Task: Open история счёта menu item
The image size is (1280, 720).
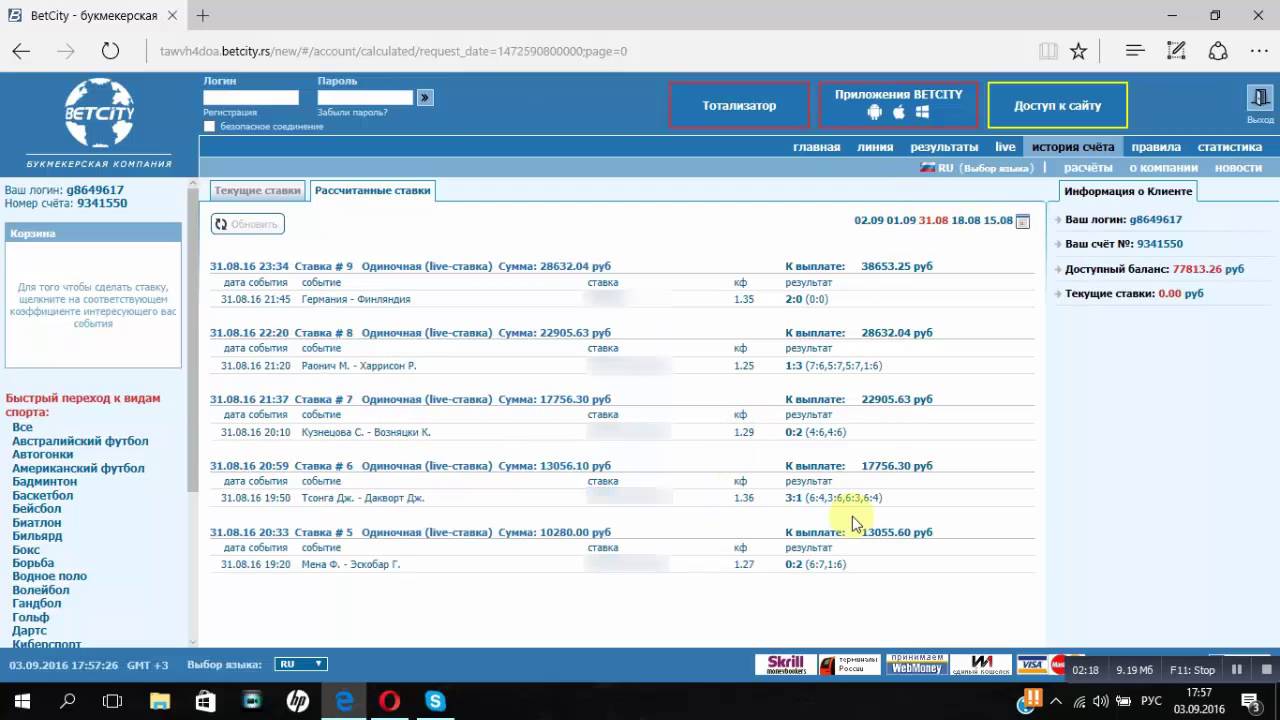Action: point(1073,147)
